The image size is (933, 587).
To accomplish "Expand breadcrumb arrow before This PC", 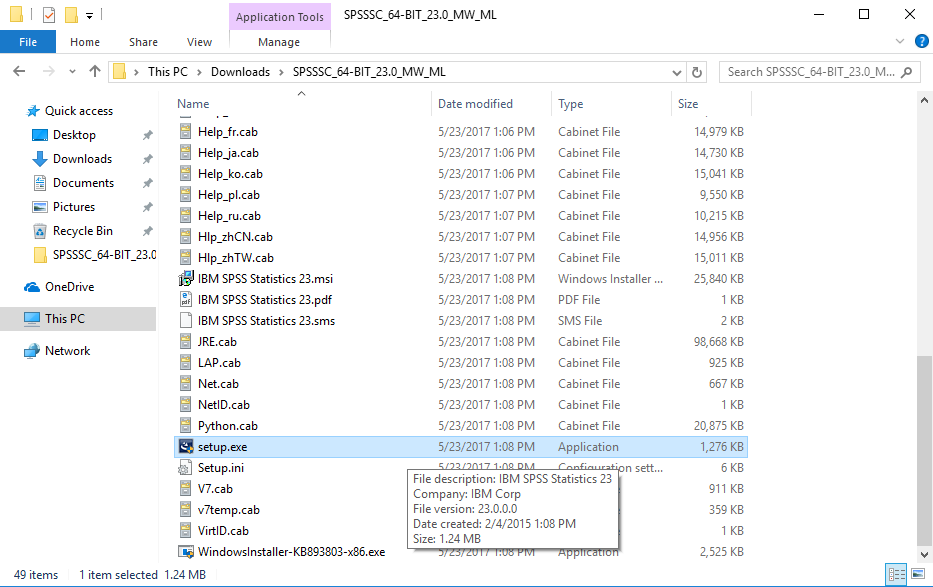I will 136,72.
